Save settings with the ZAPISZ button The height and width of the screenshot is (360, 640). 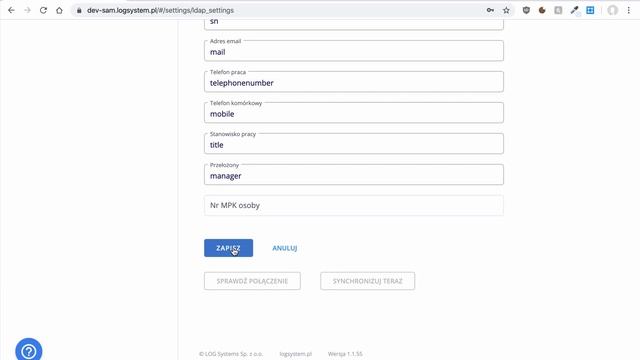click(229, 248)
